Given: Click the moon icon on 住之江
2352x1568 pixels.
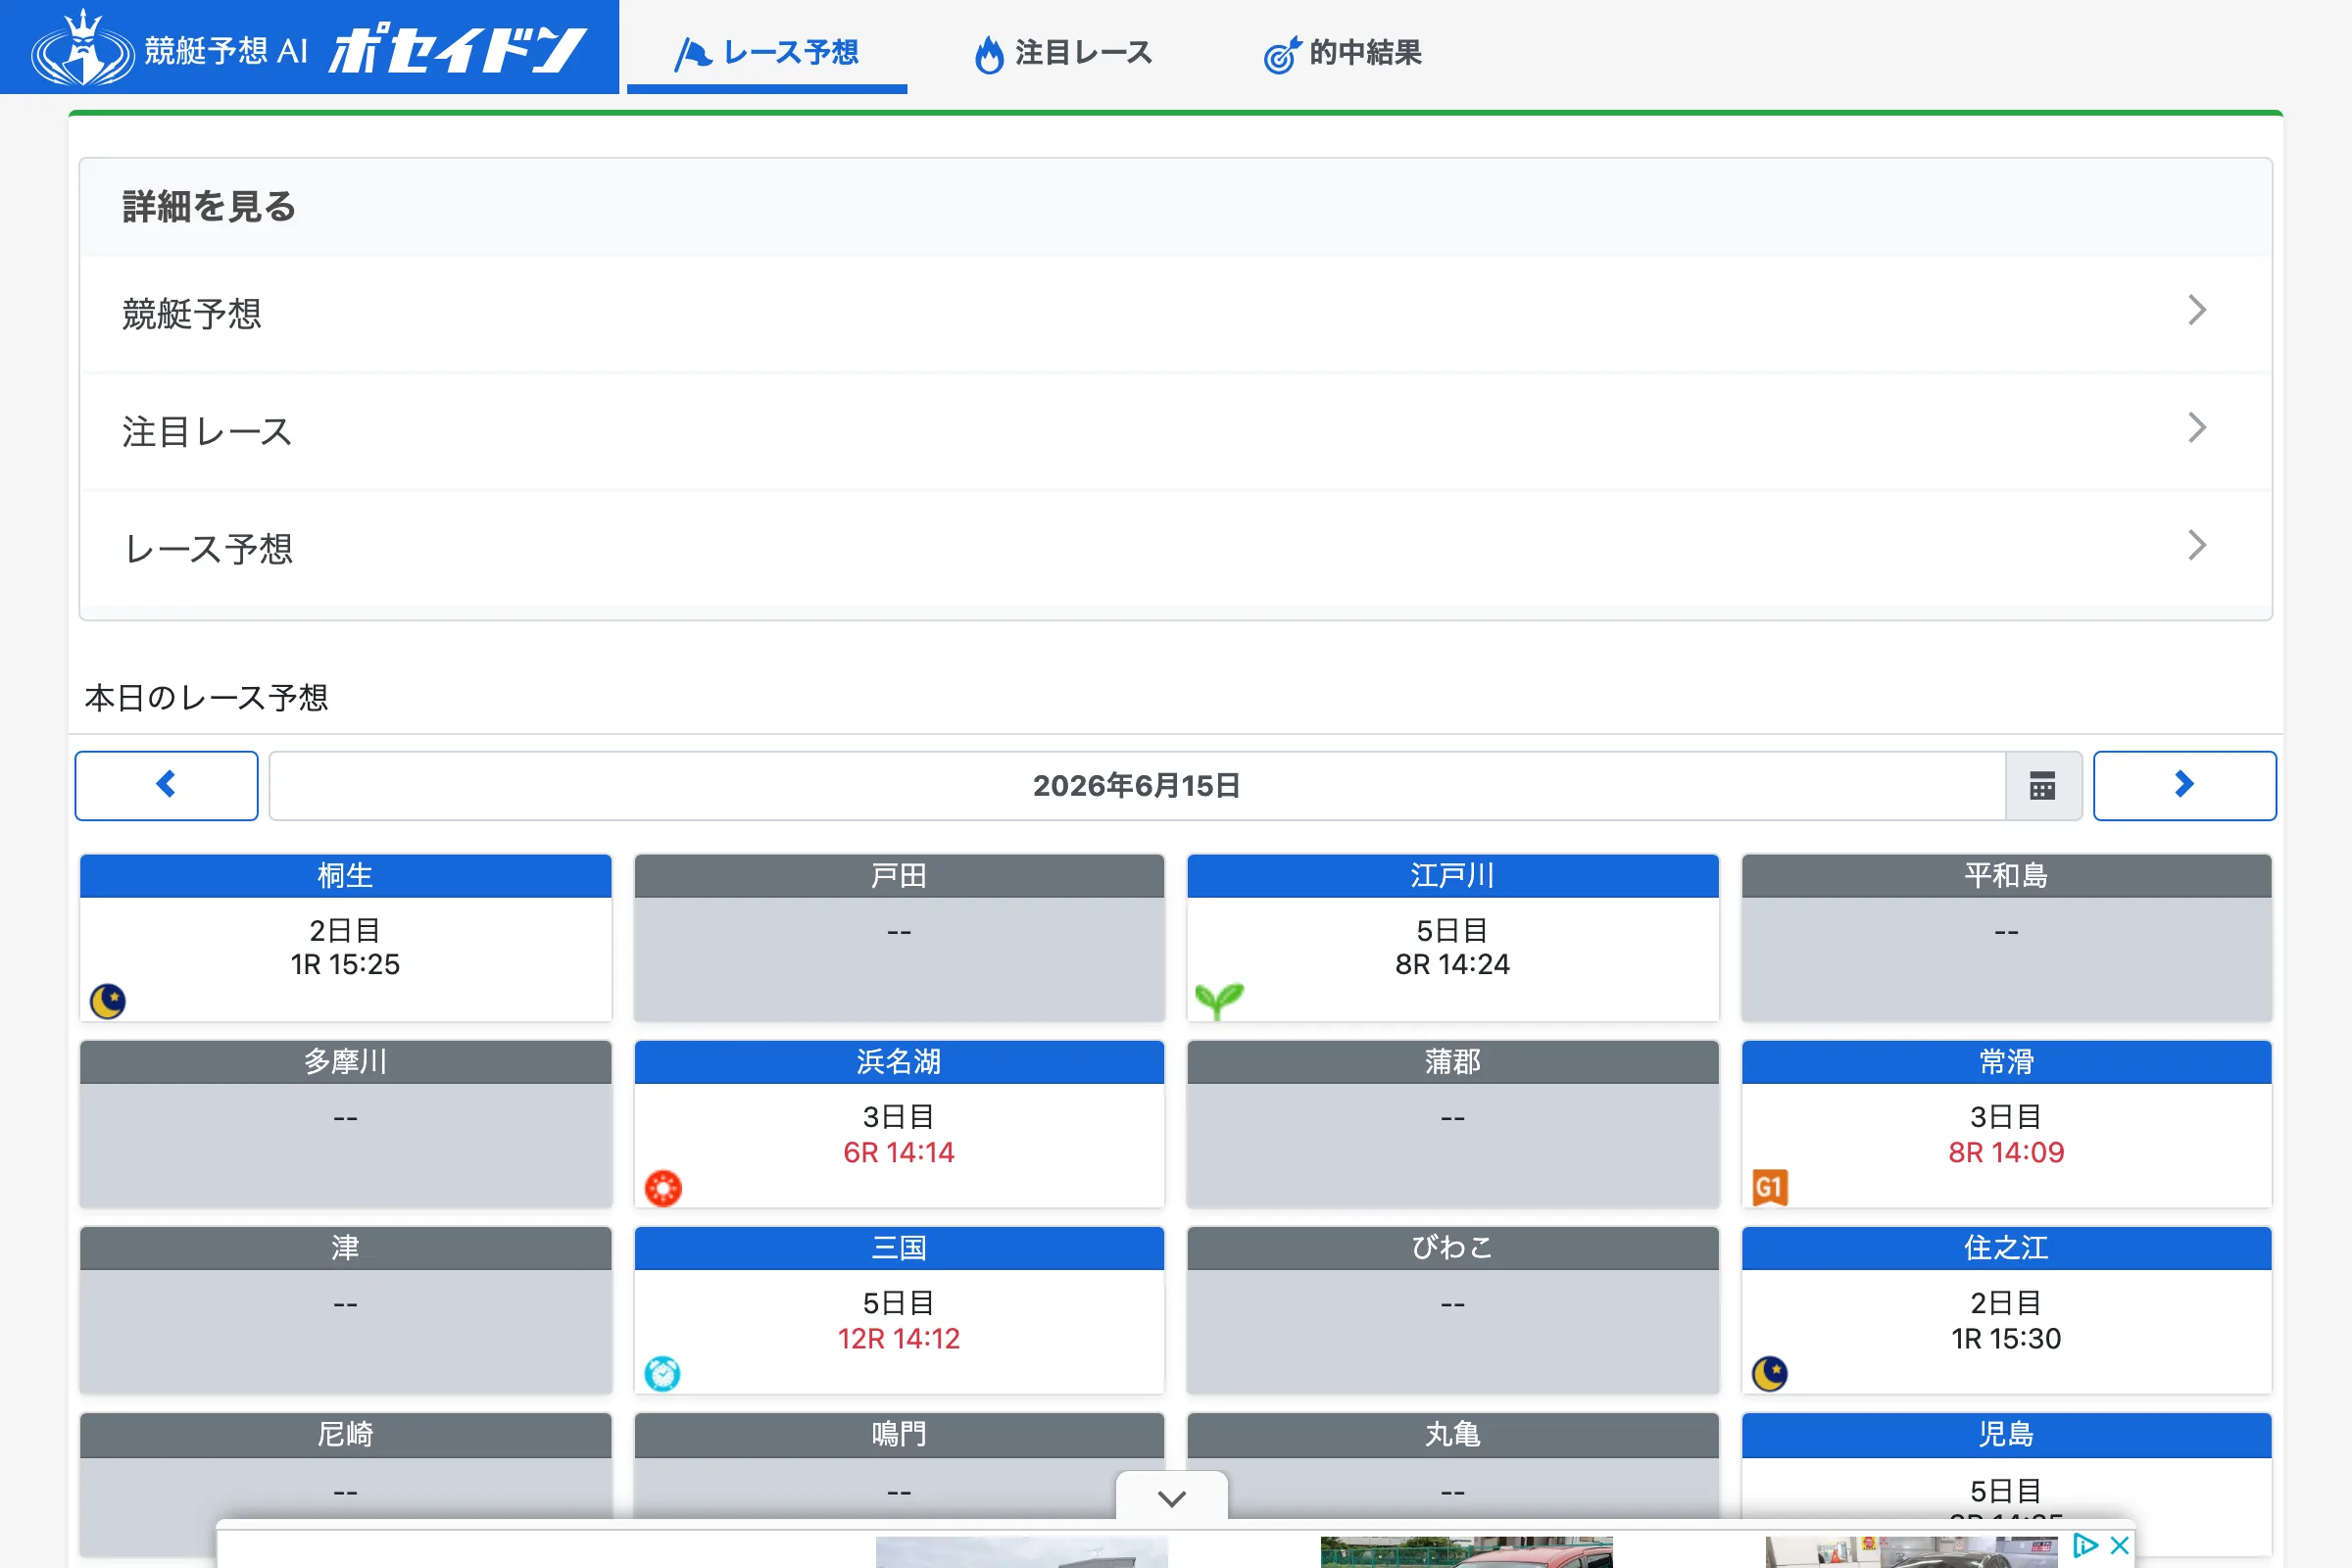Looking at the screenshot, I should pos(1770,1374).
